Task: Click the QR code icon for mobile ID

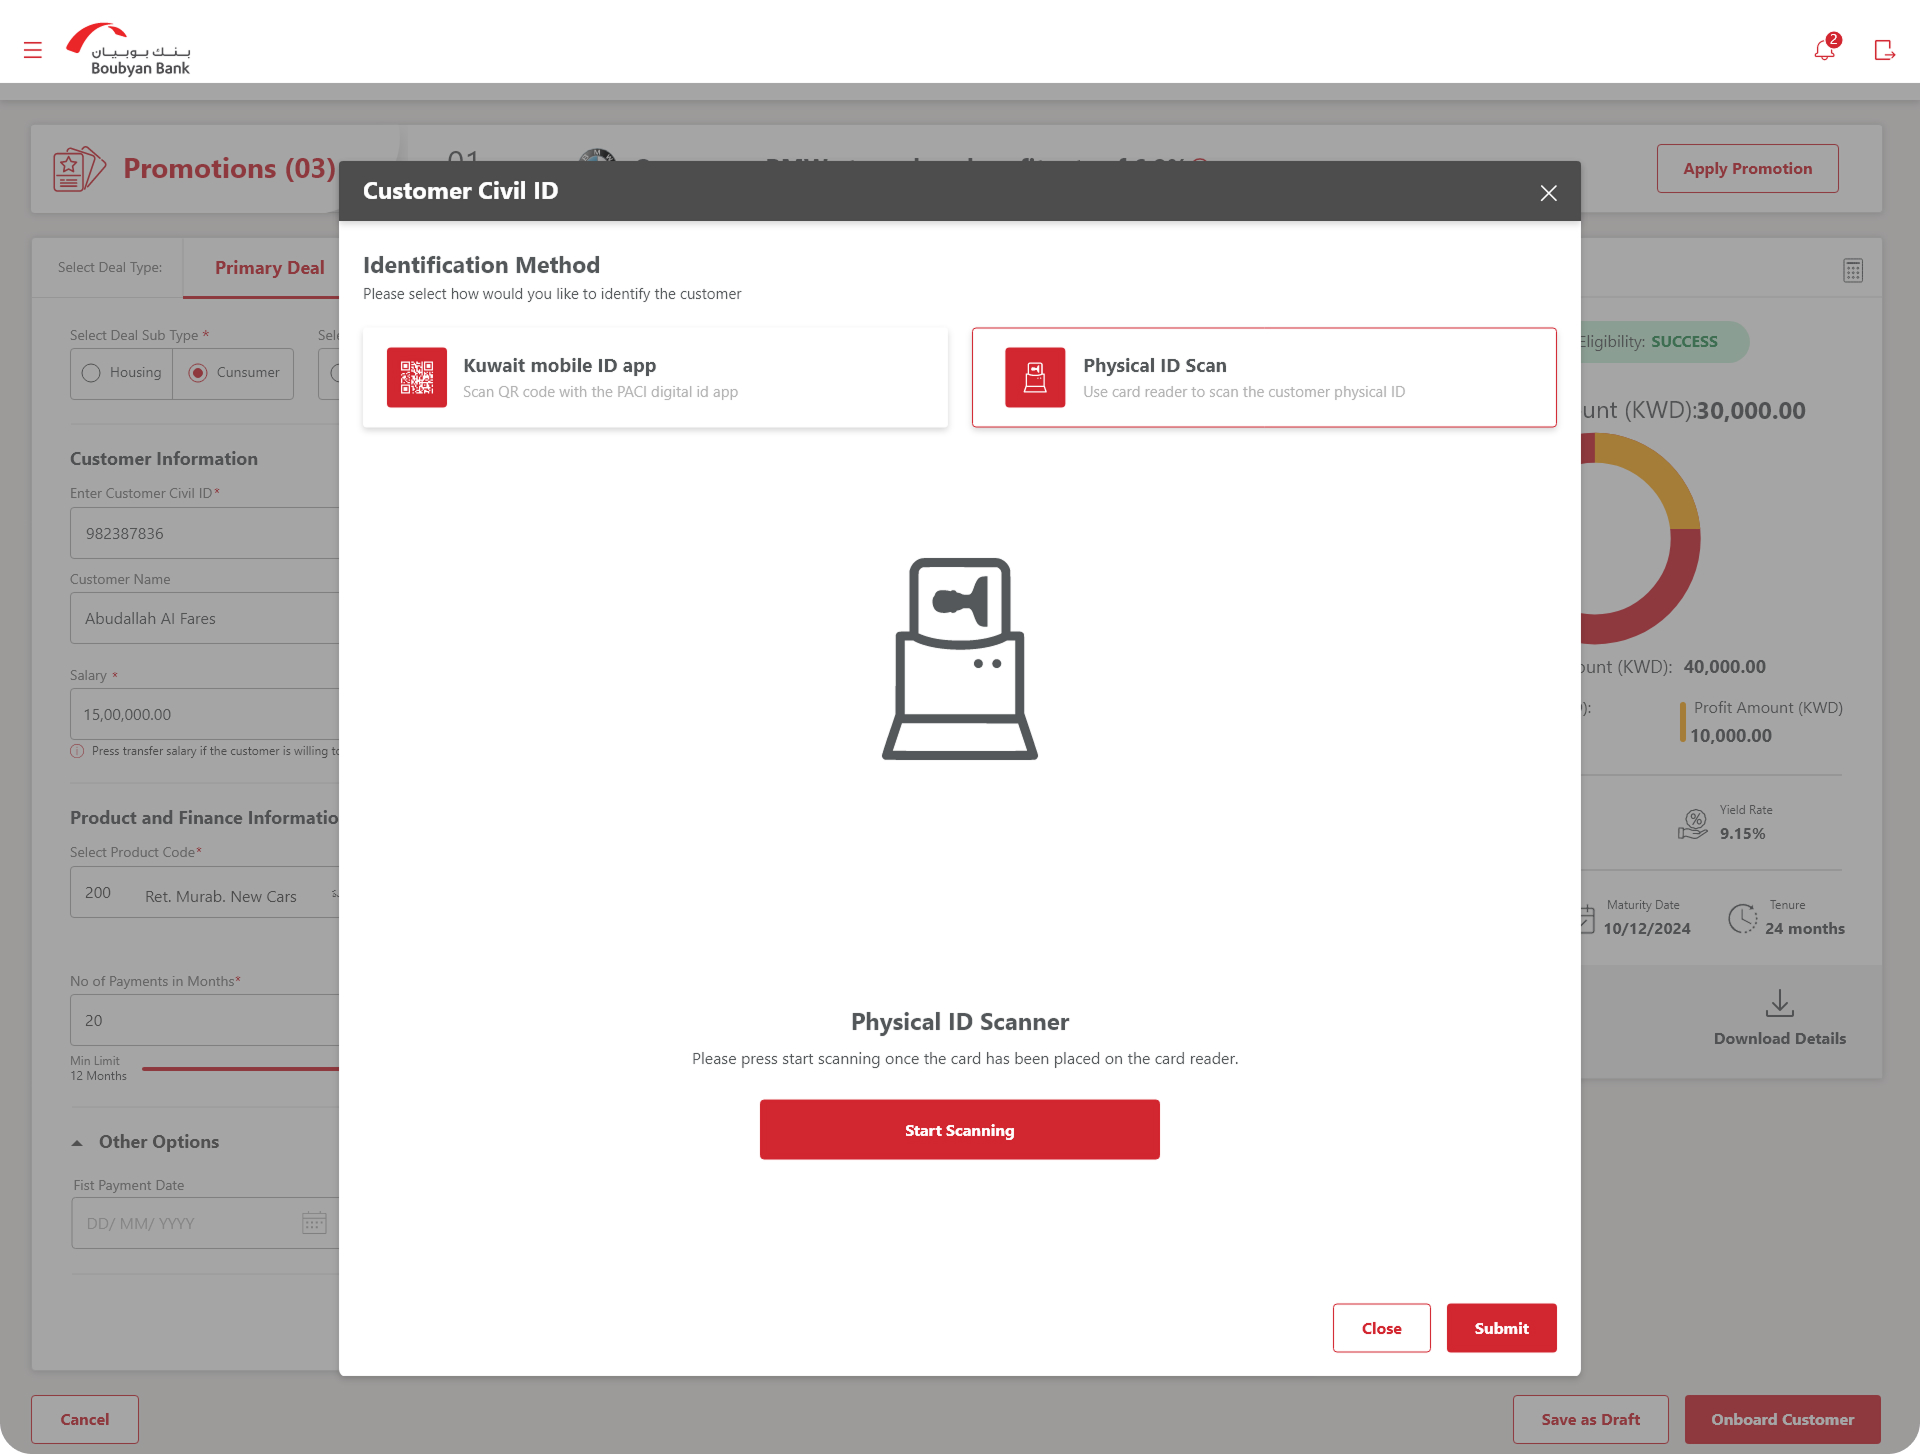Action: (x=417, y=378)
